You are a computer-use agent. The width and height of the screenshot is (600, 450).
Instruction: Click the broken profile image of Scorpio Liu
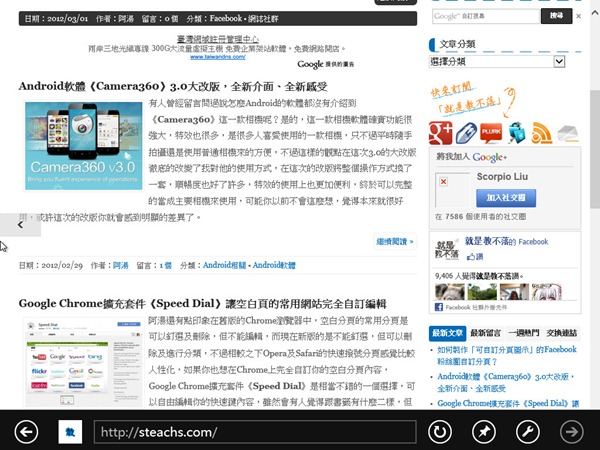point(453,190)
